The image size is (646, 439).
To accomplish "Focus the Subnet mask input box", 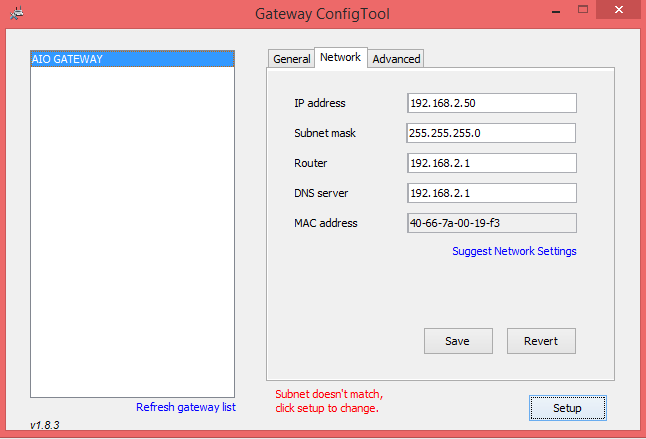I will [491, 133].
